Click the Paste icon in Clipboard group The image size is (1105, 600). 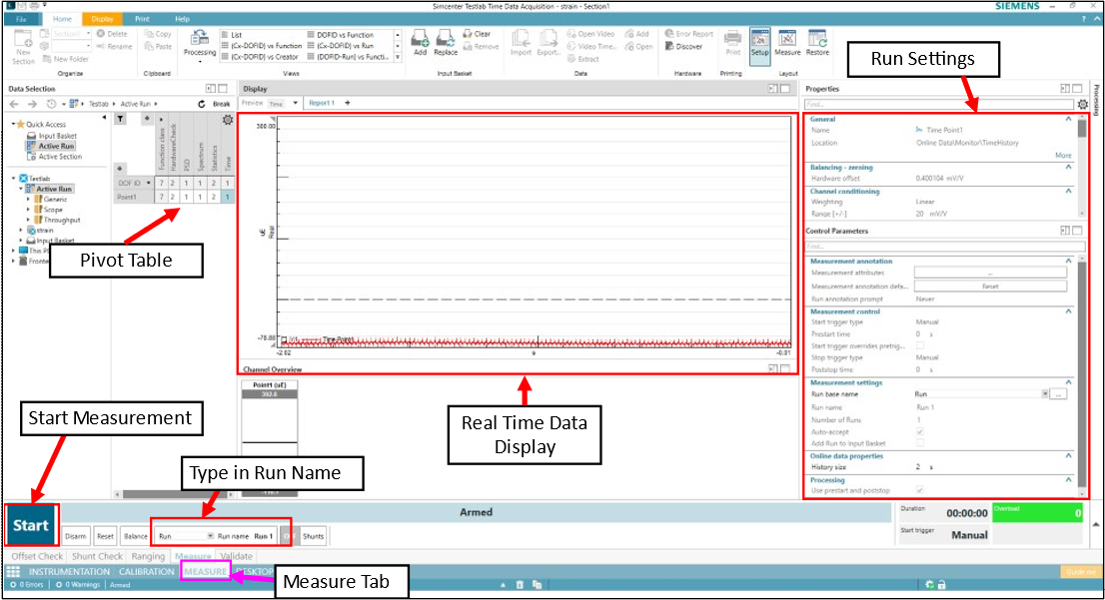click(149, 47)
